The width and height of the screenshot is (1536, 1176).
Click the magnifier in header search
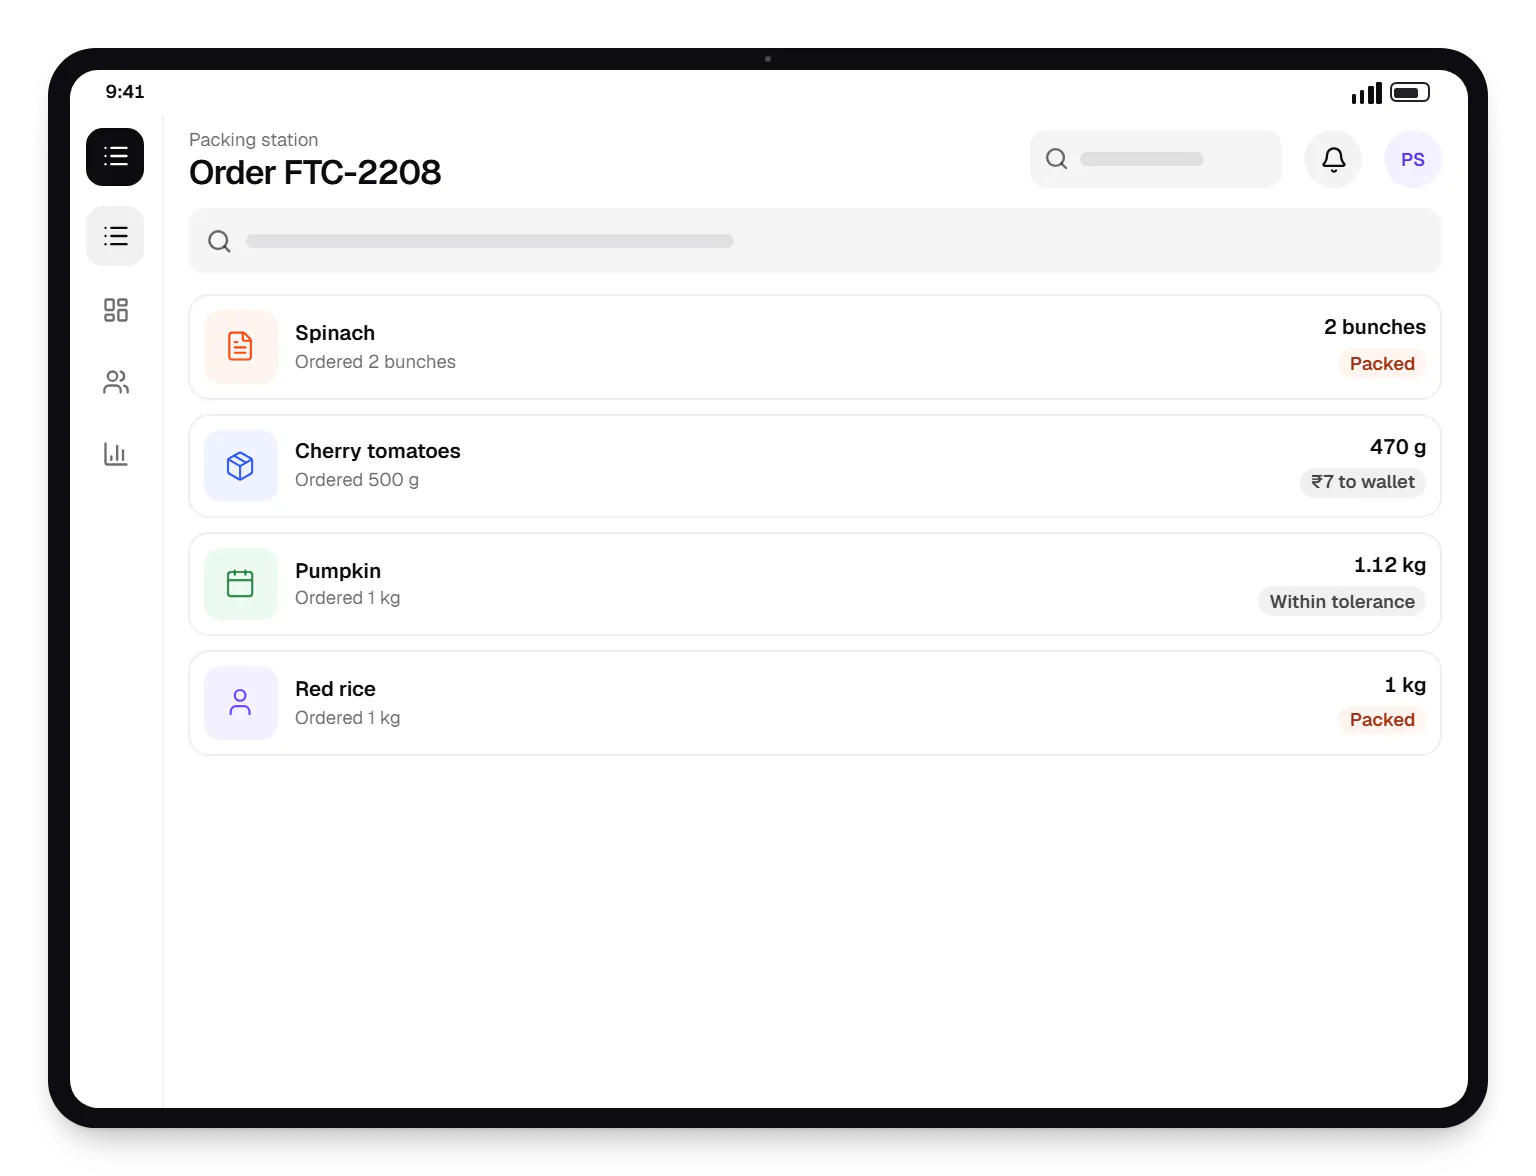pos(1056,159)
